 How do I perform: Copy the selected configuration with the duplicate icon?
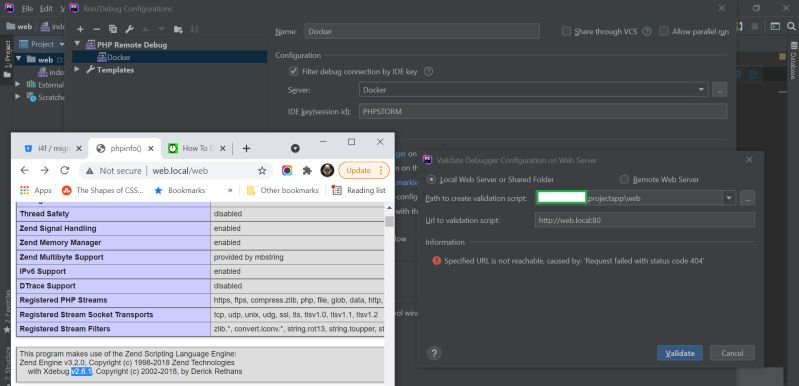(113, 30)
